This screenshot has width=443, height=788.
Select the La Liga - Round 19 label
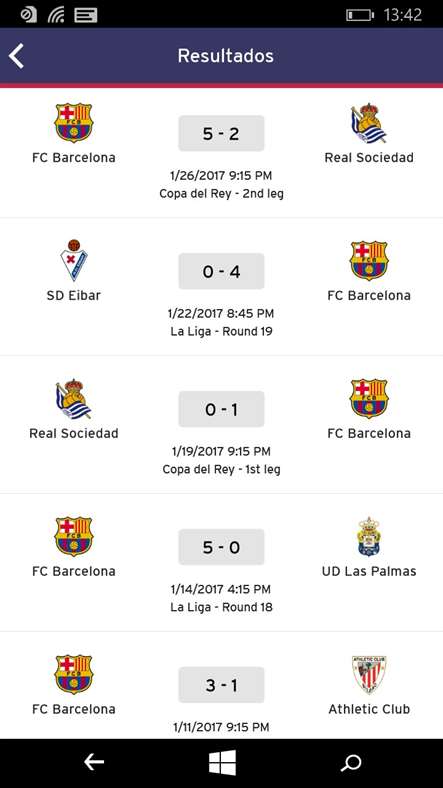click(x=222, y=331)
